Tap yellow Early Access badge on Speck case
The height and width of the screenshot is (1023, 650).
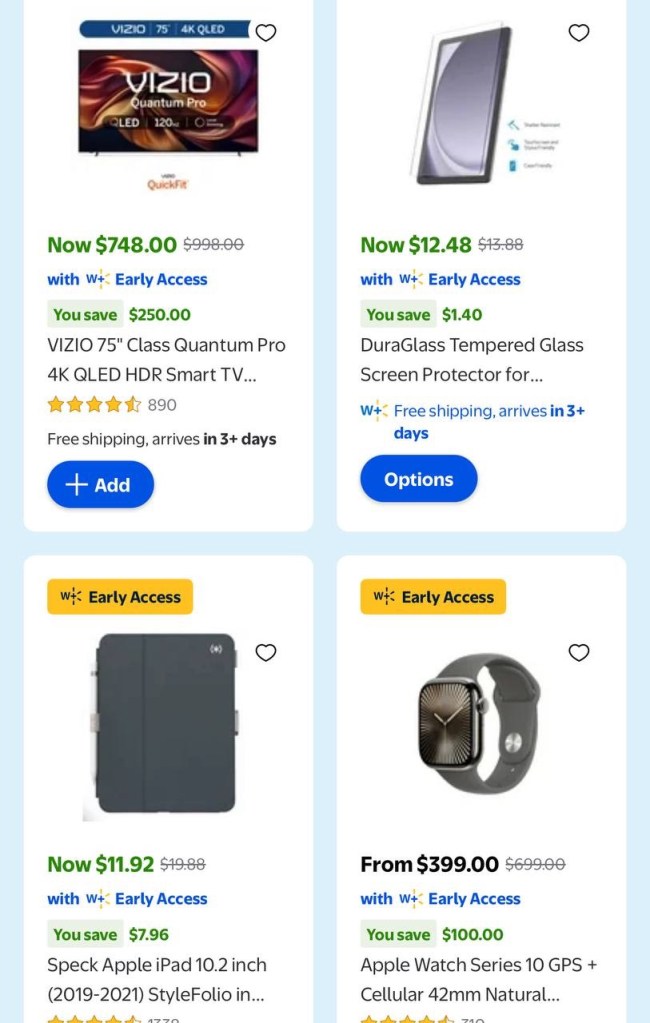pyautogui.click(x=120, y=597)
